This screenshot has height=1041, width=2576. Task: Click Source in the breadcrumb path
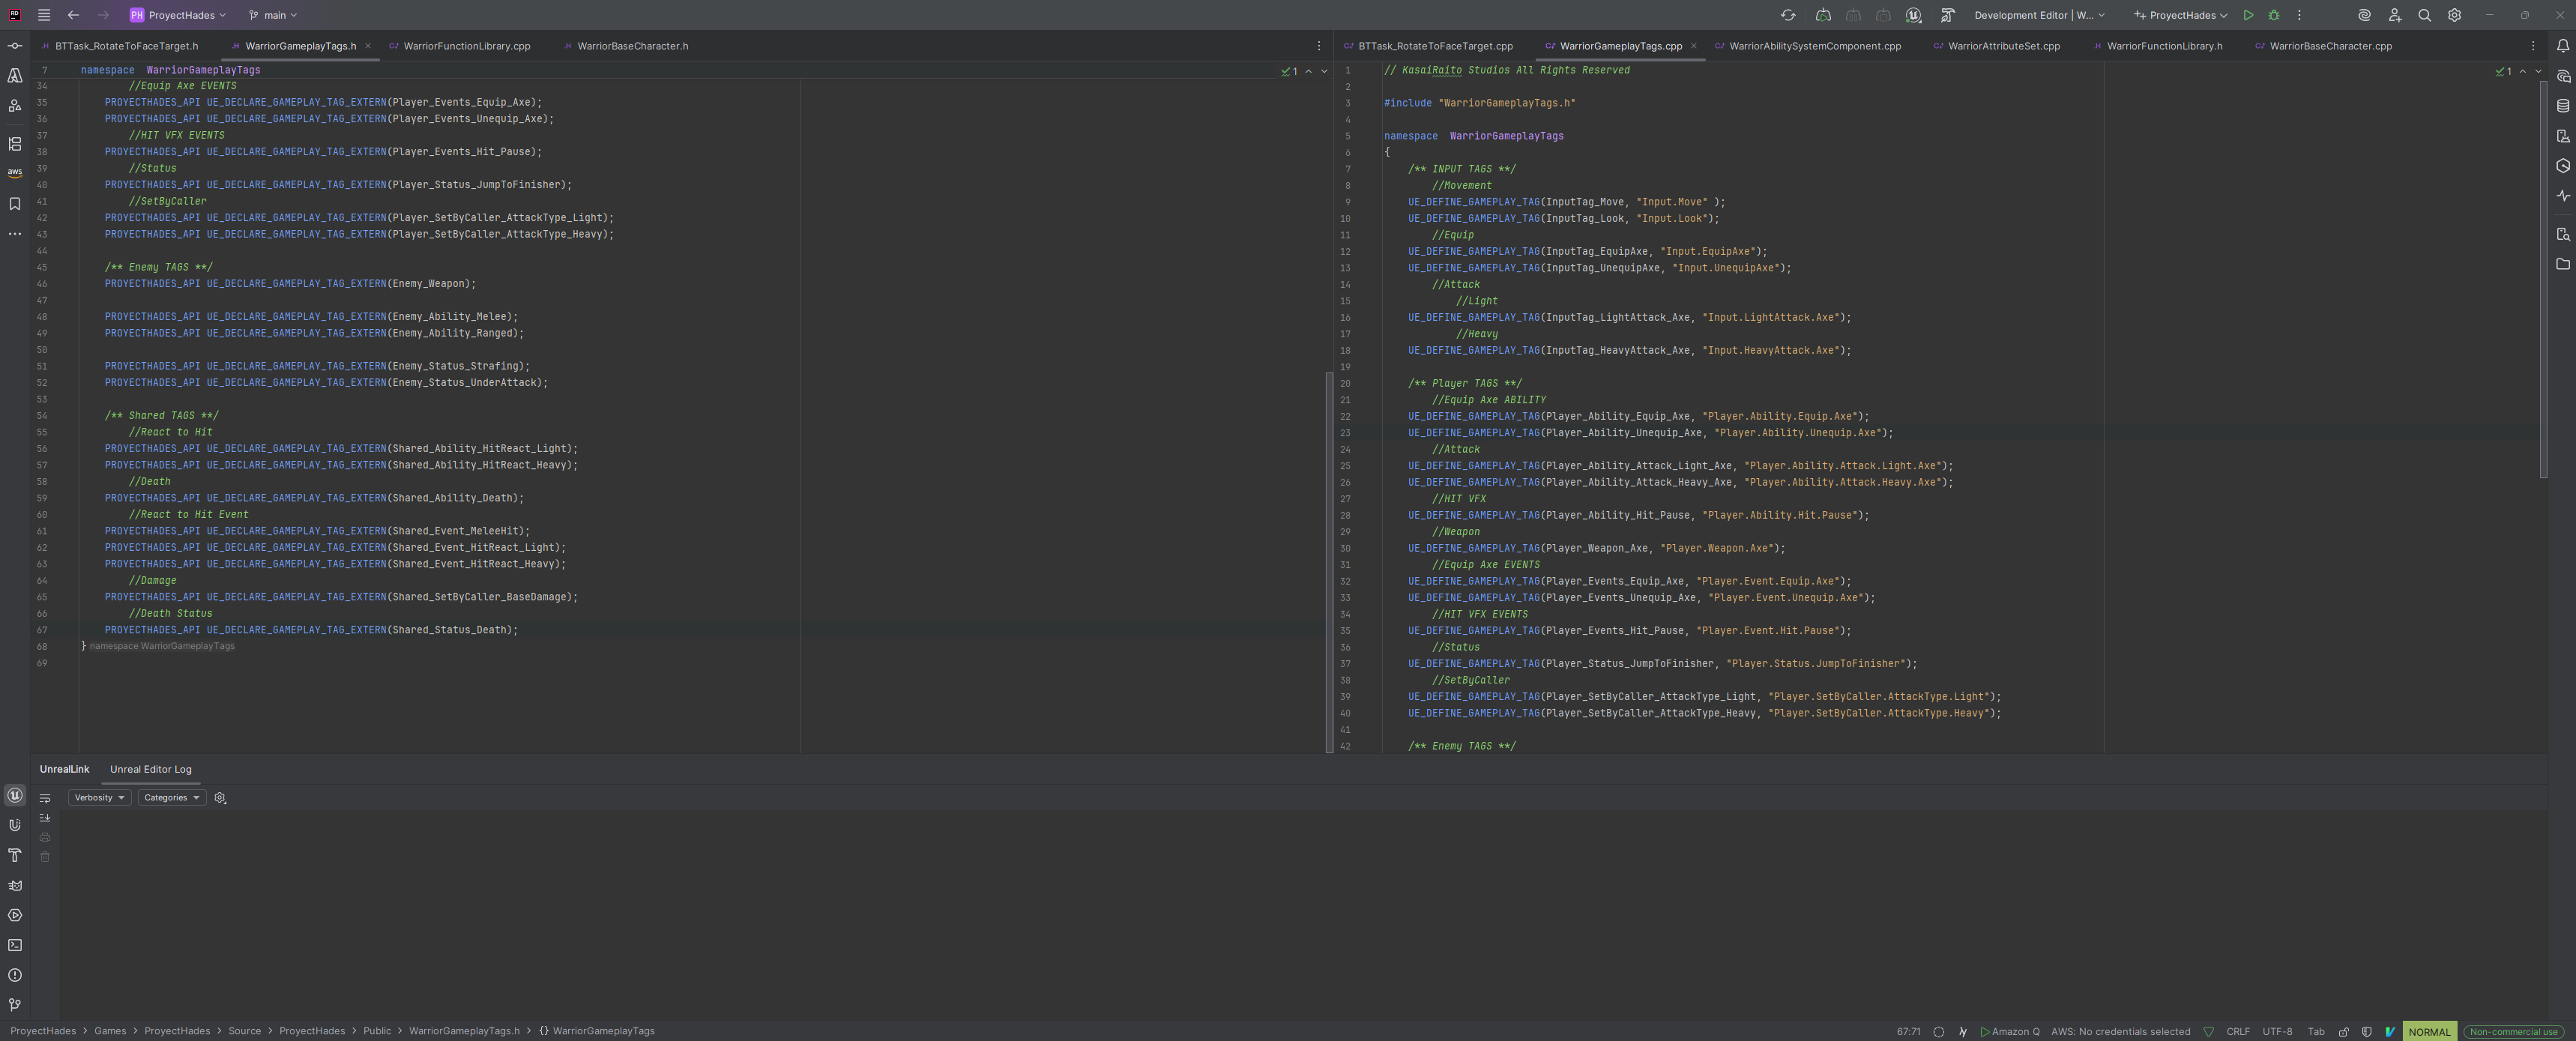(x=245, y=1031)
